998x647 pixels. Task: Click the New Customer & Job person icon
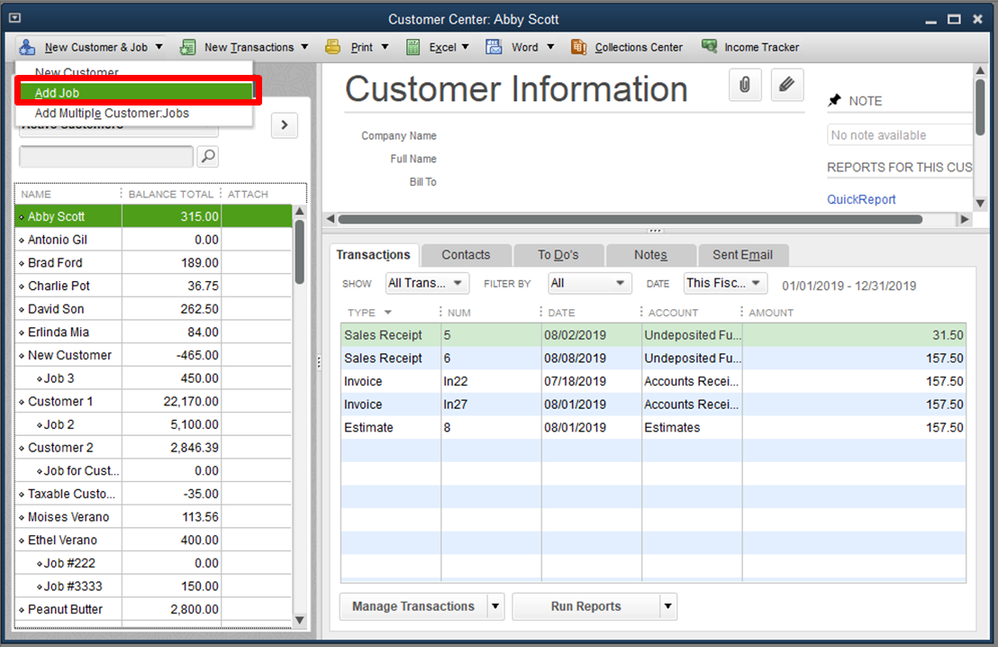pos(27,47)
